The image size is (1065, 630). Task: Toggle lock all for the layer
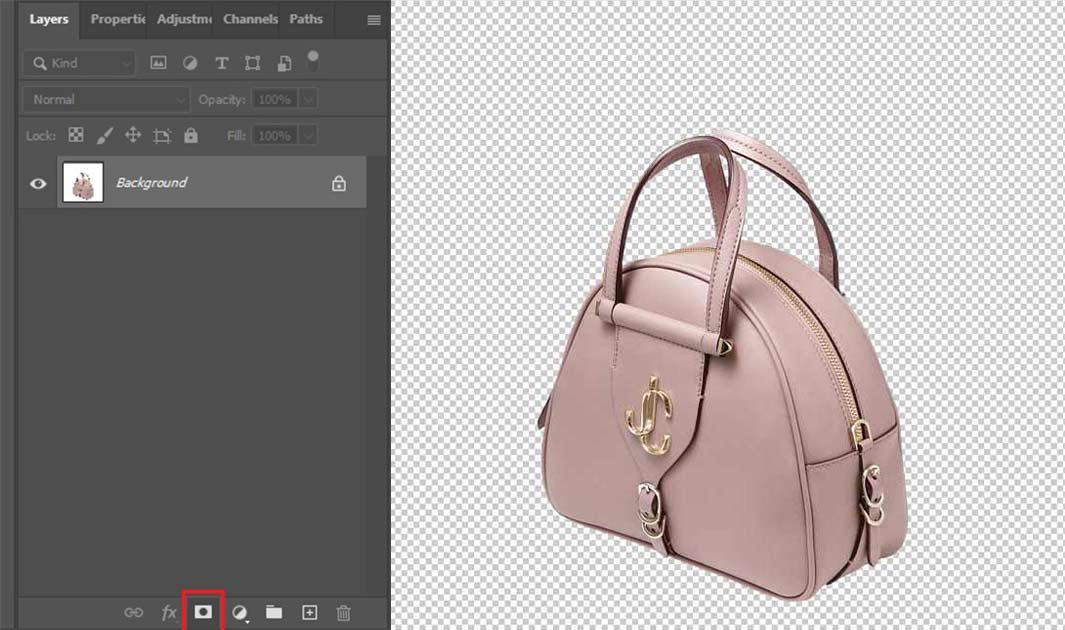[191, 135]
